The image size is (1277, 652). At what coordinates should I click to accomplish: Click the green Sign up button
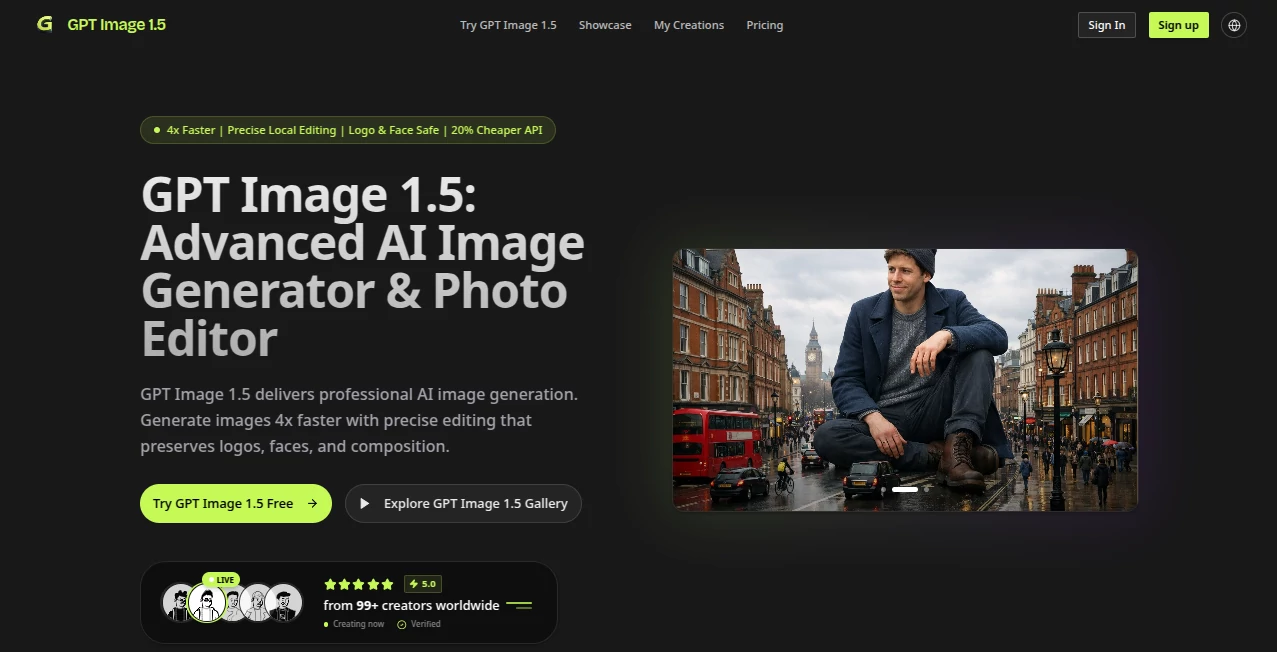(x=1178, y=25)
